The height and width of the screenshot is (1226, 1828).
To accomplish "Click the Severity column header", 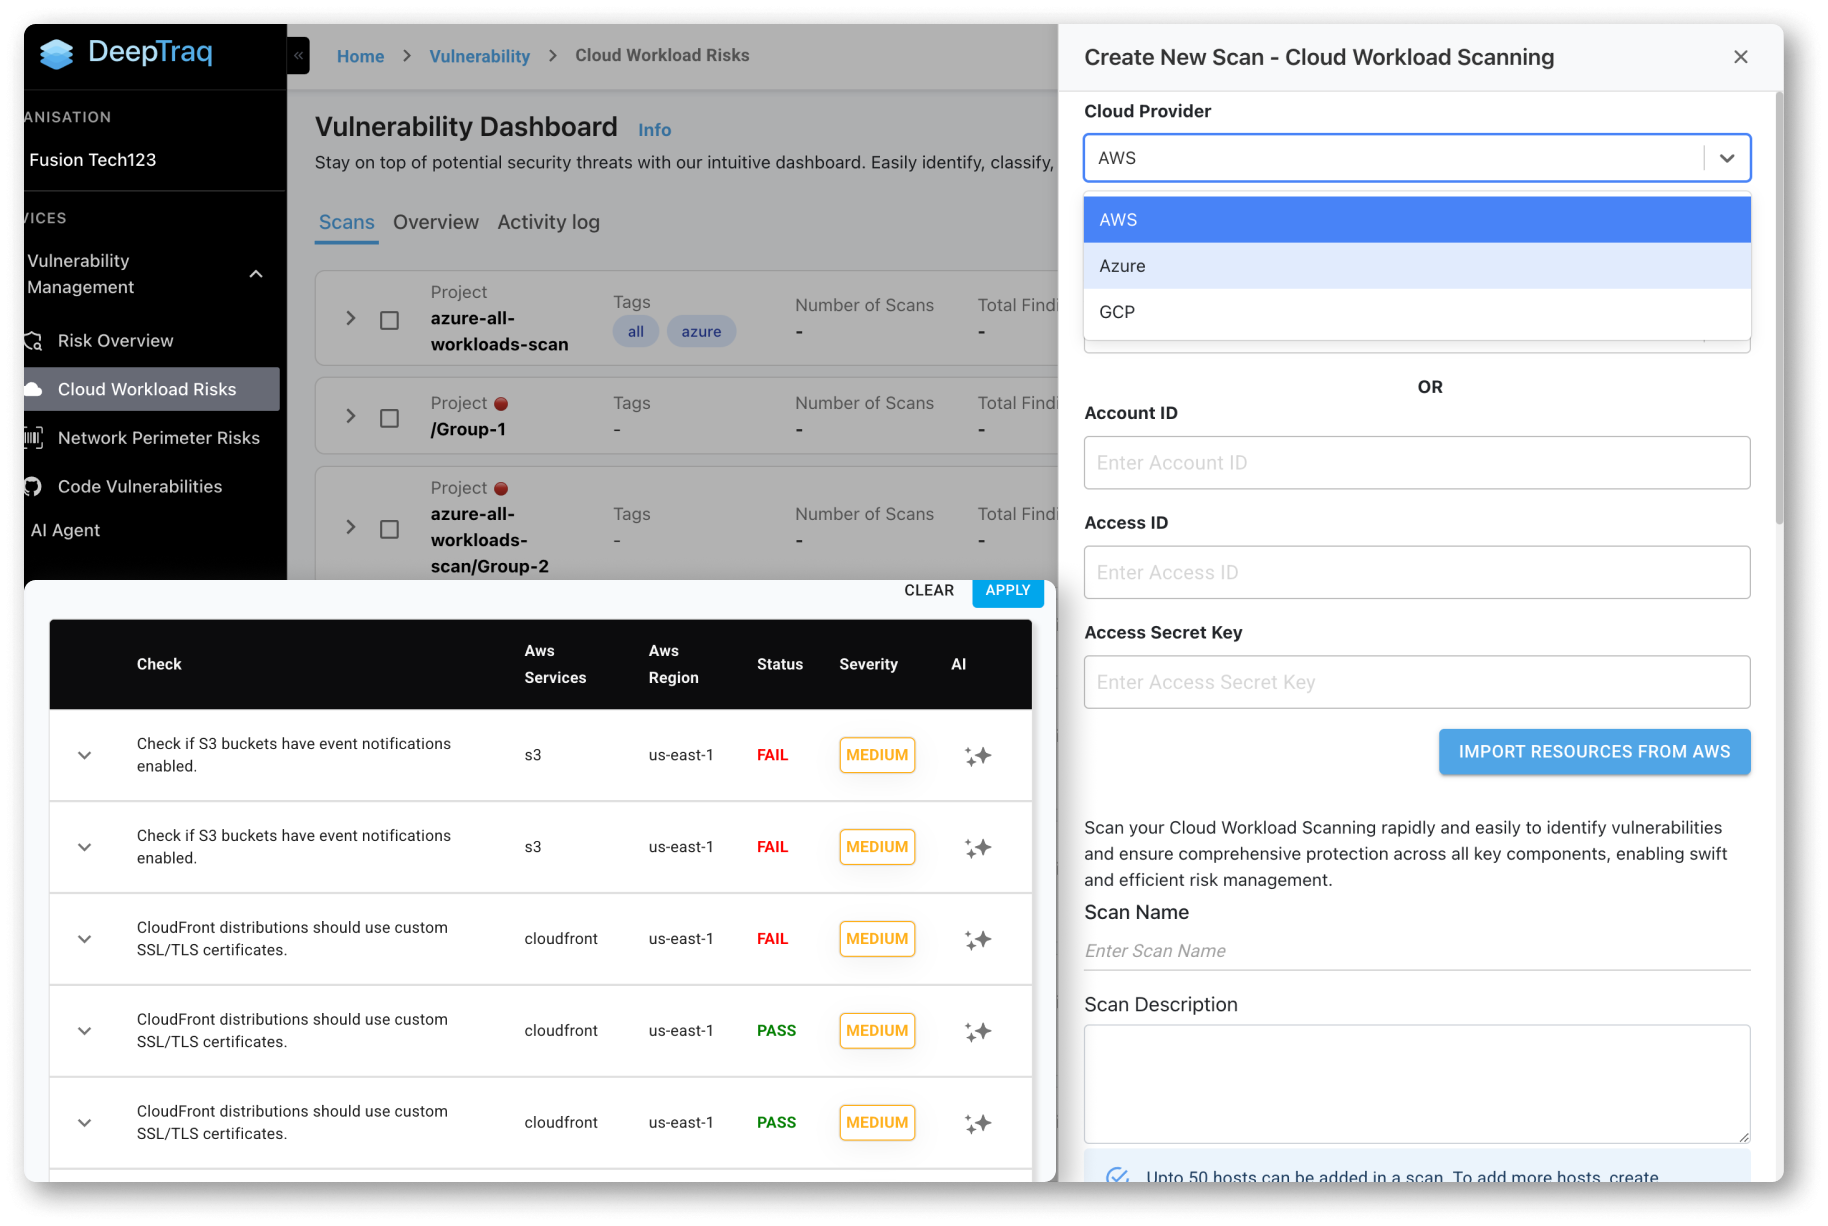I will point(868,664).
